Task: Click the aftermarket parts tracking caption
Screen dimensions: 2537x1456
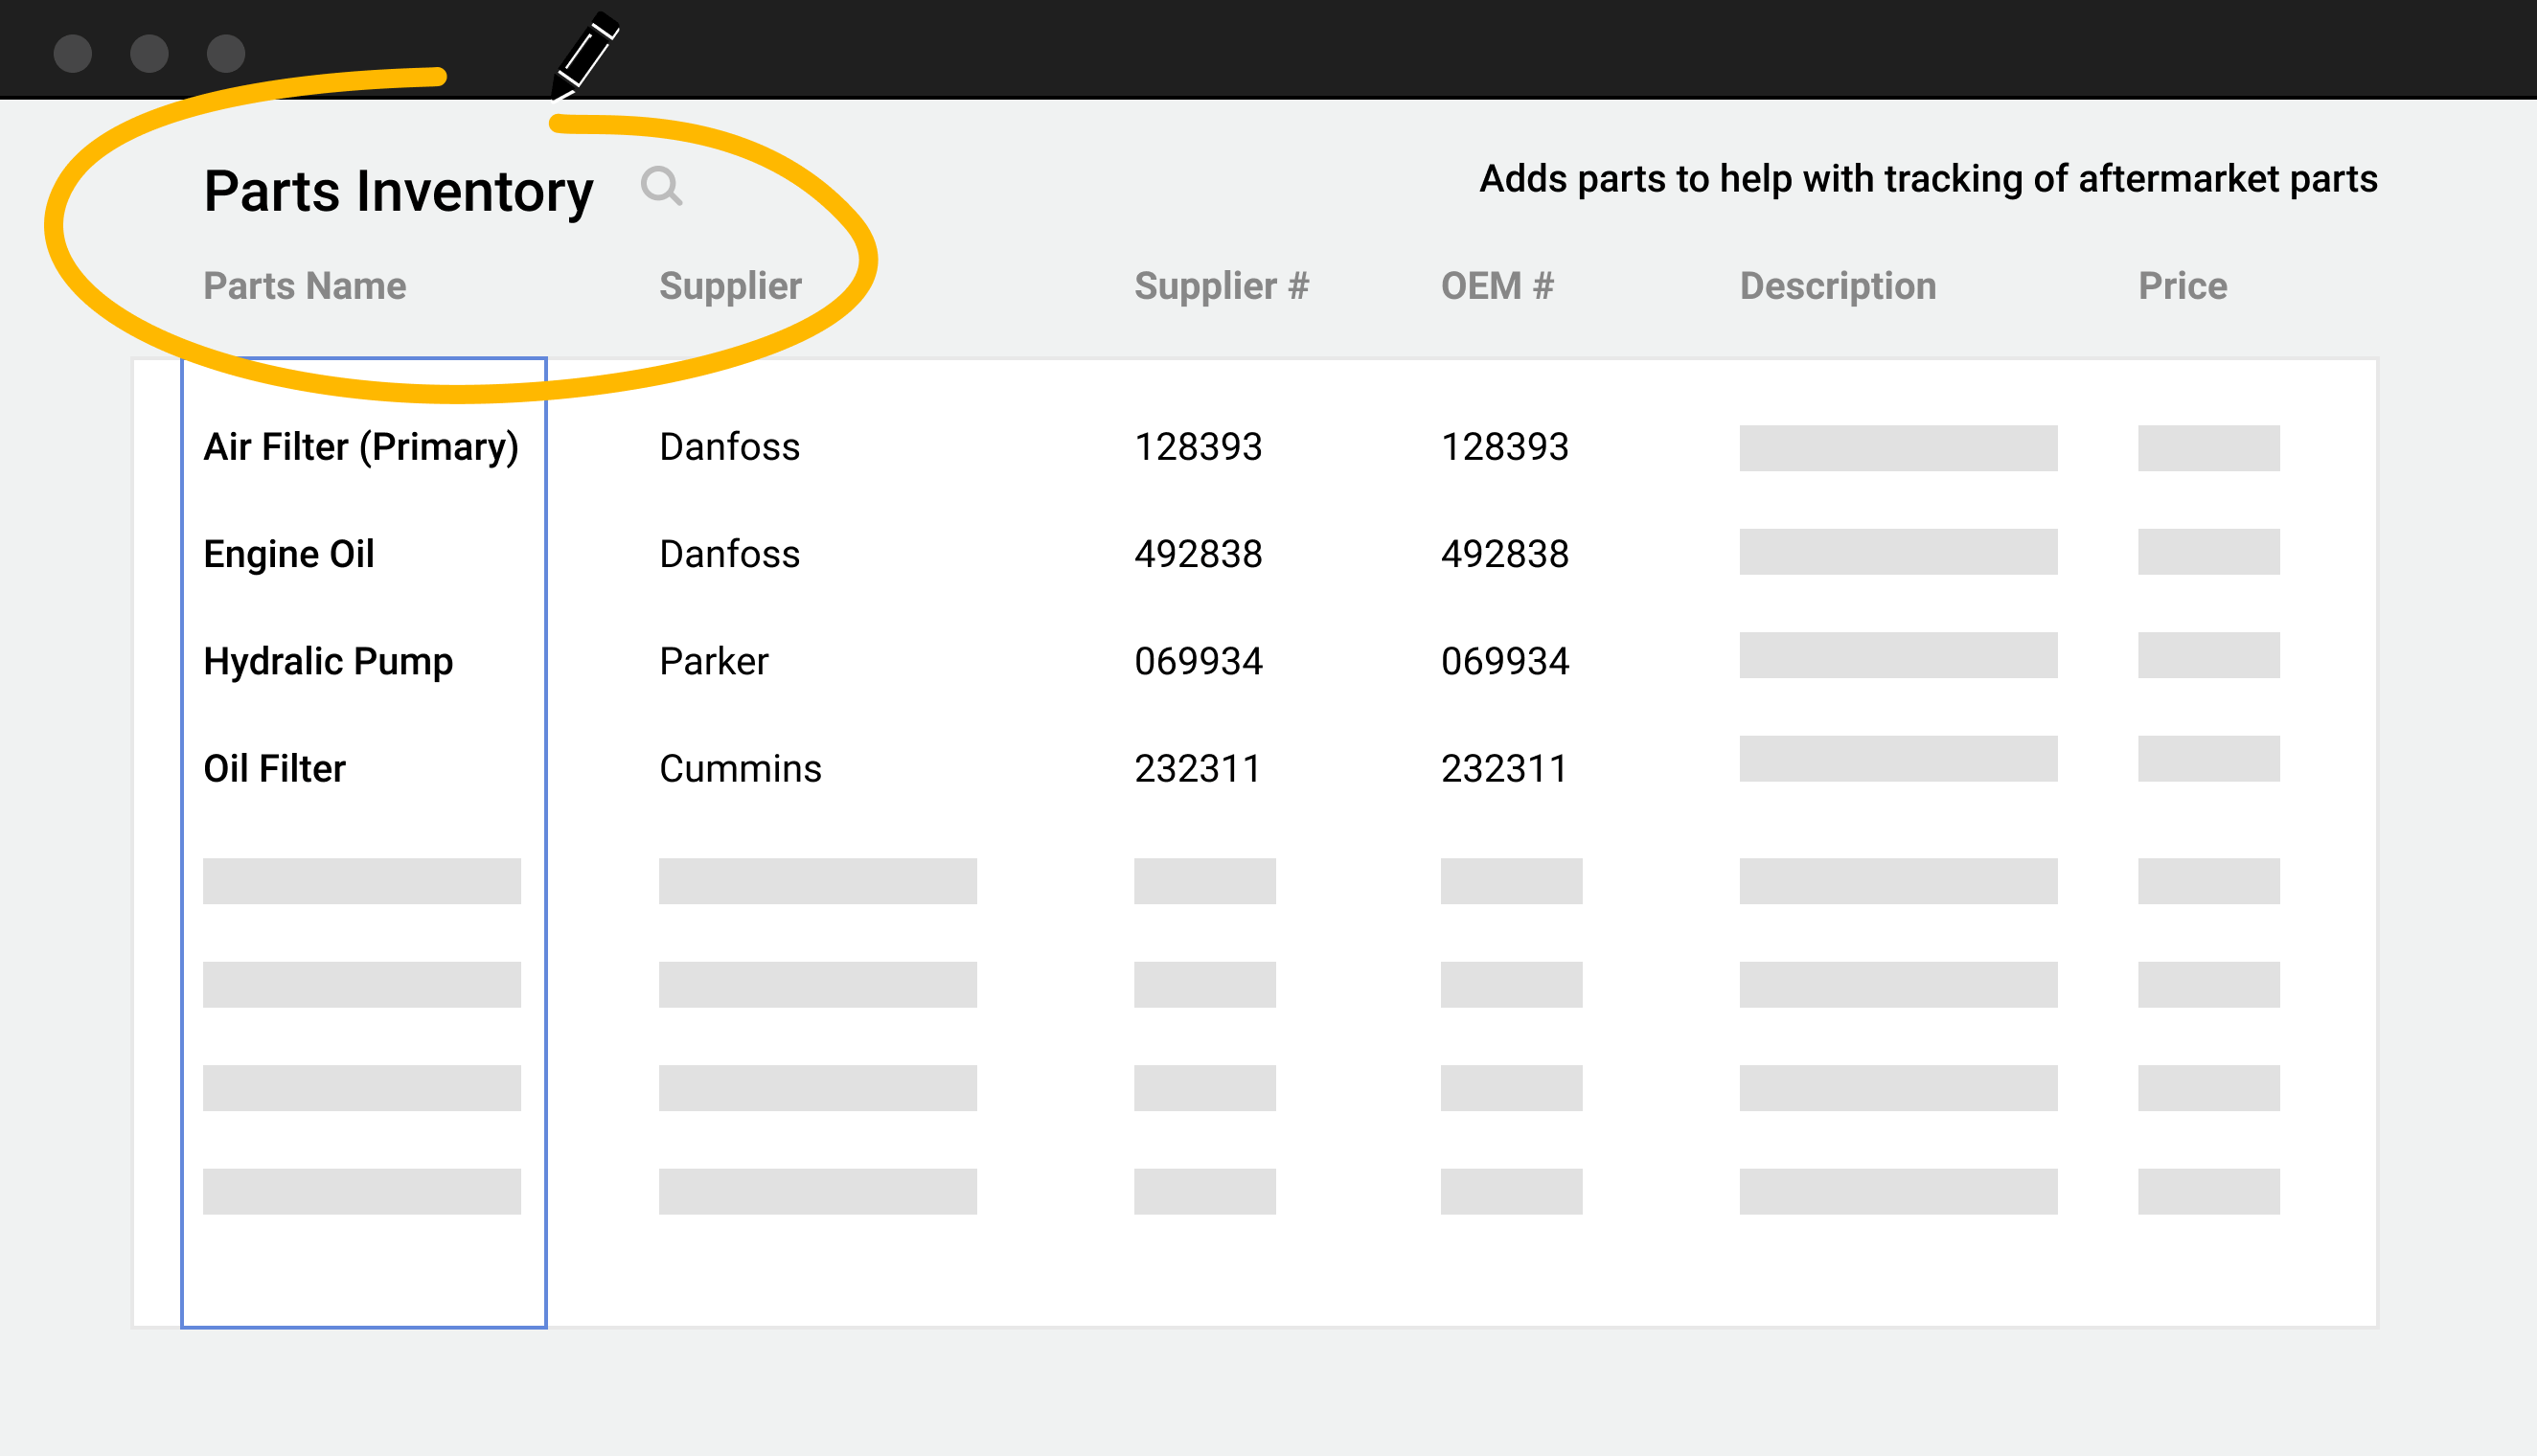Action: (x=1928, y=179)
